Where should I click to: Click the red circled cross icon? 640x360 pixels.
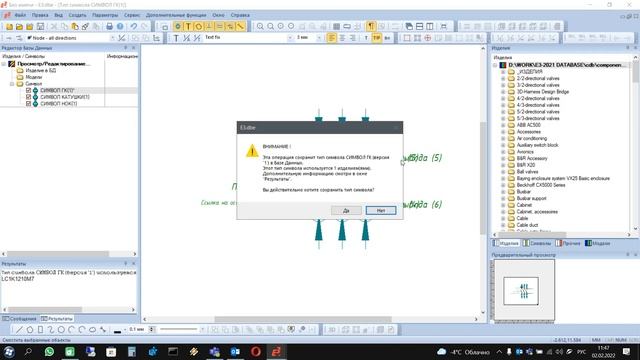pos(427,38)
